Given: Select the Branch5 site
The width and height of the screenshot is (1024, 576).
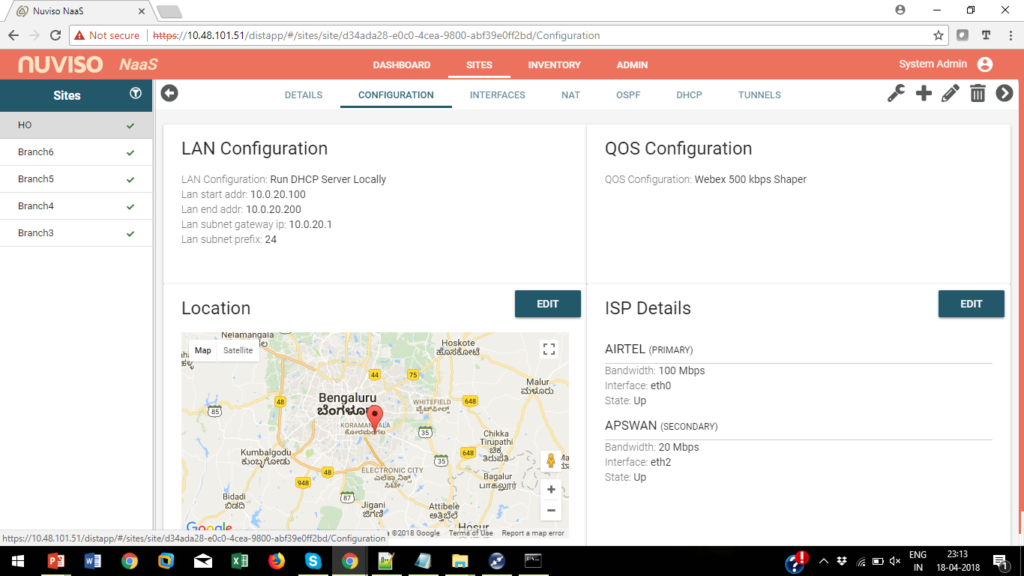Looking at the screenshot, I should [x=76, y=179].
